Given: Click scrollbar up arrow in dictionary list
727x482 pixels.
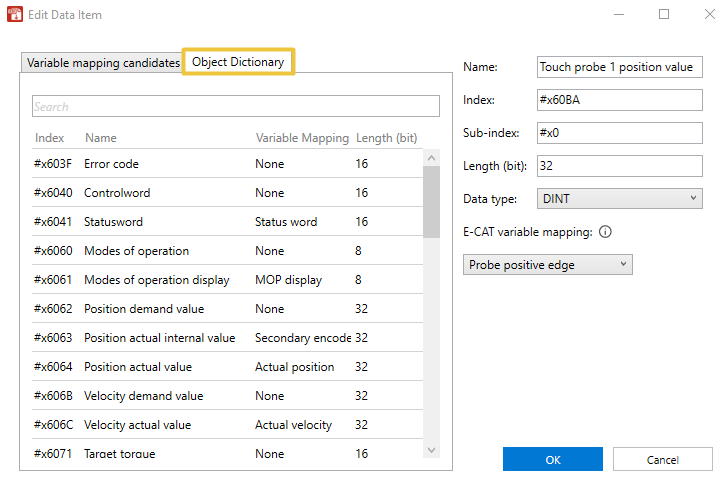Looking at the screenshot, I should tap(432, 157).
